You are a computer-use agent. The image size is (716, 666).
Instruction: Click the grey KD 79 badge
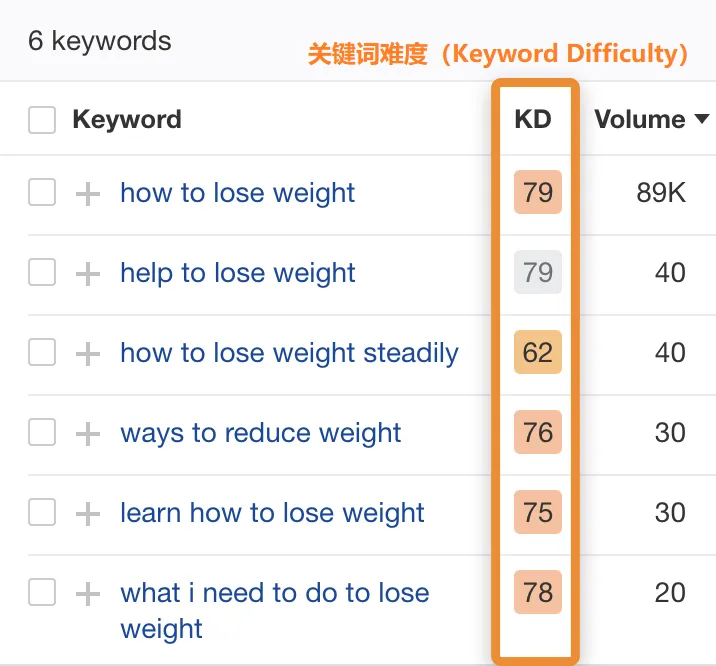(538, 273)
